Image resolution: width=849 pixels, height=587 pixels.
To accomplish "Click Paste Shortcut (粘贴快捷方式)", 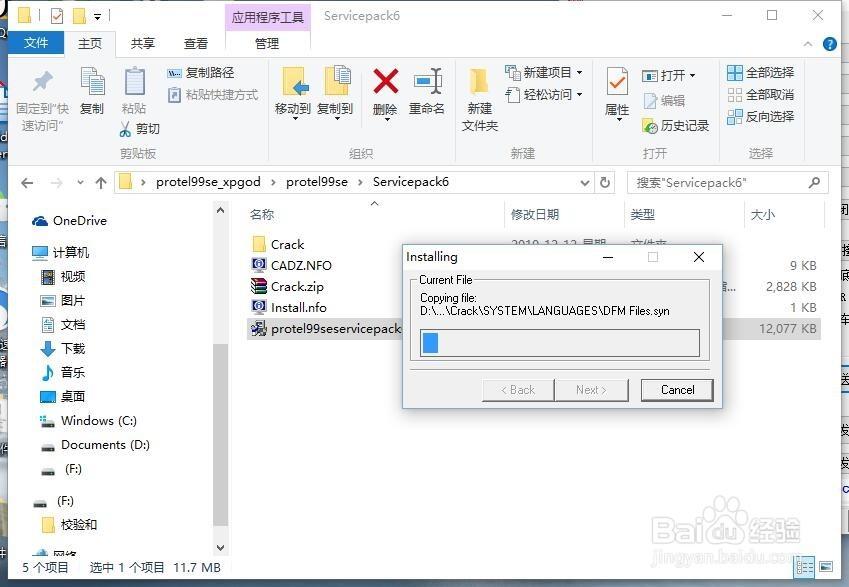I will point(213,95).
